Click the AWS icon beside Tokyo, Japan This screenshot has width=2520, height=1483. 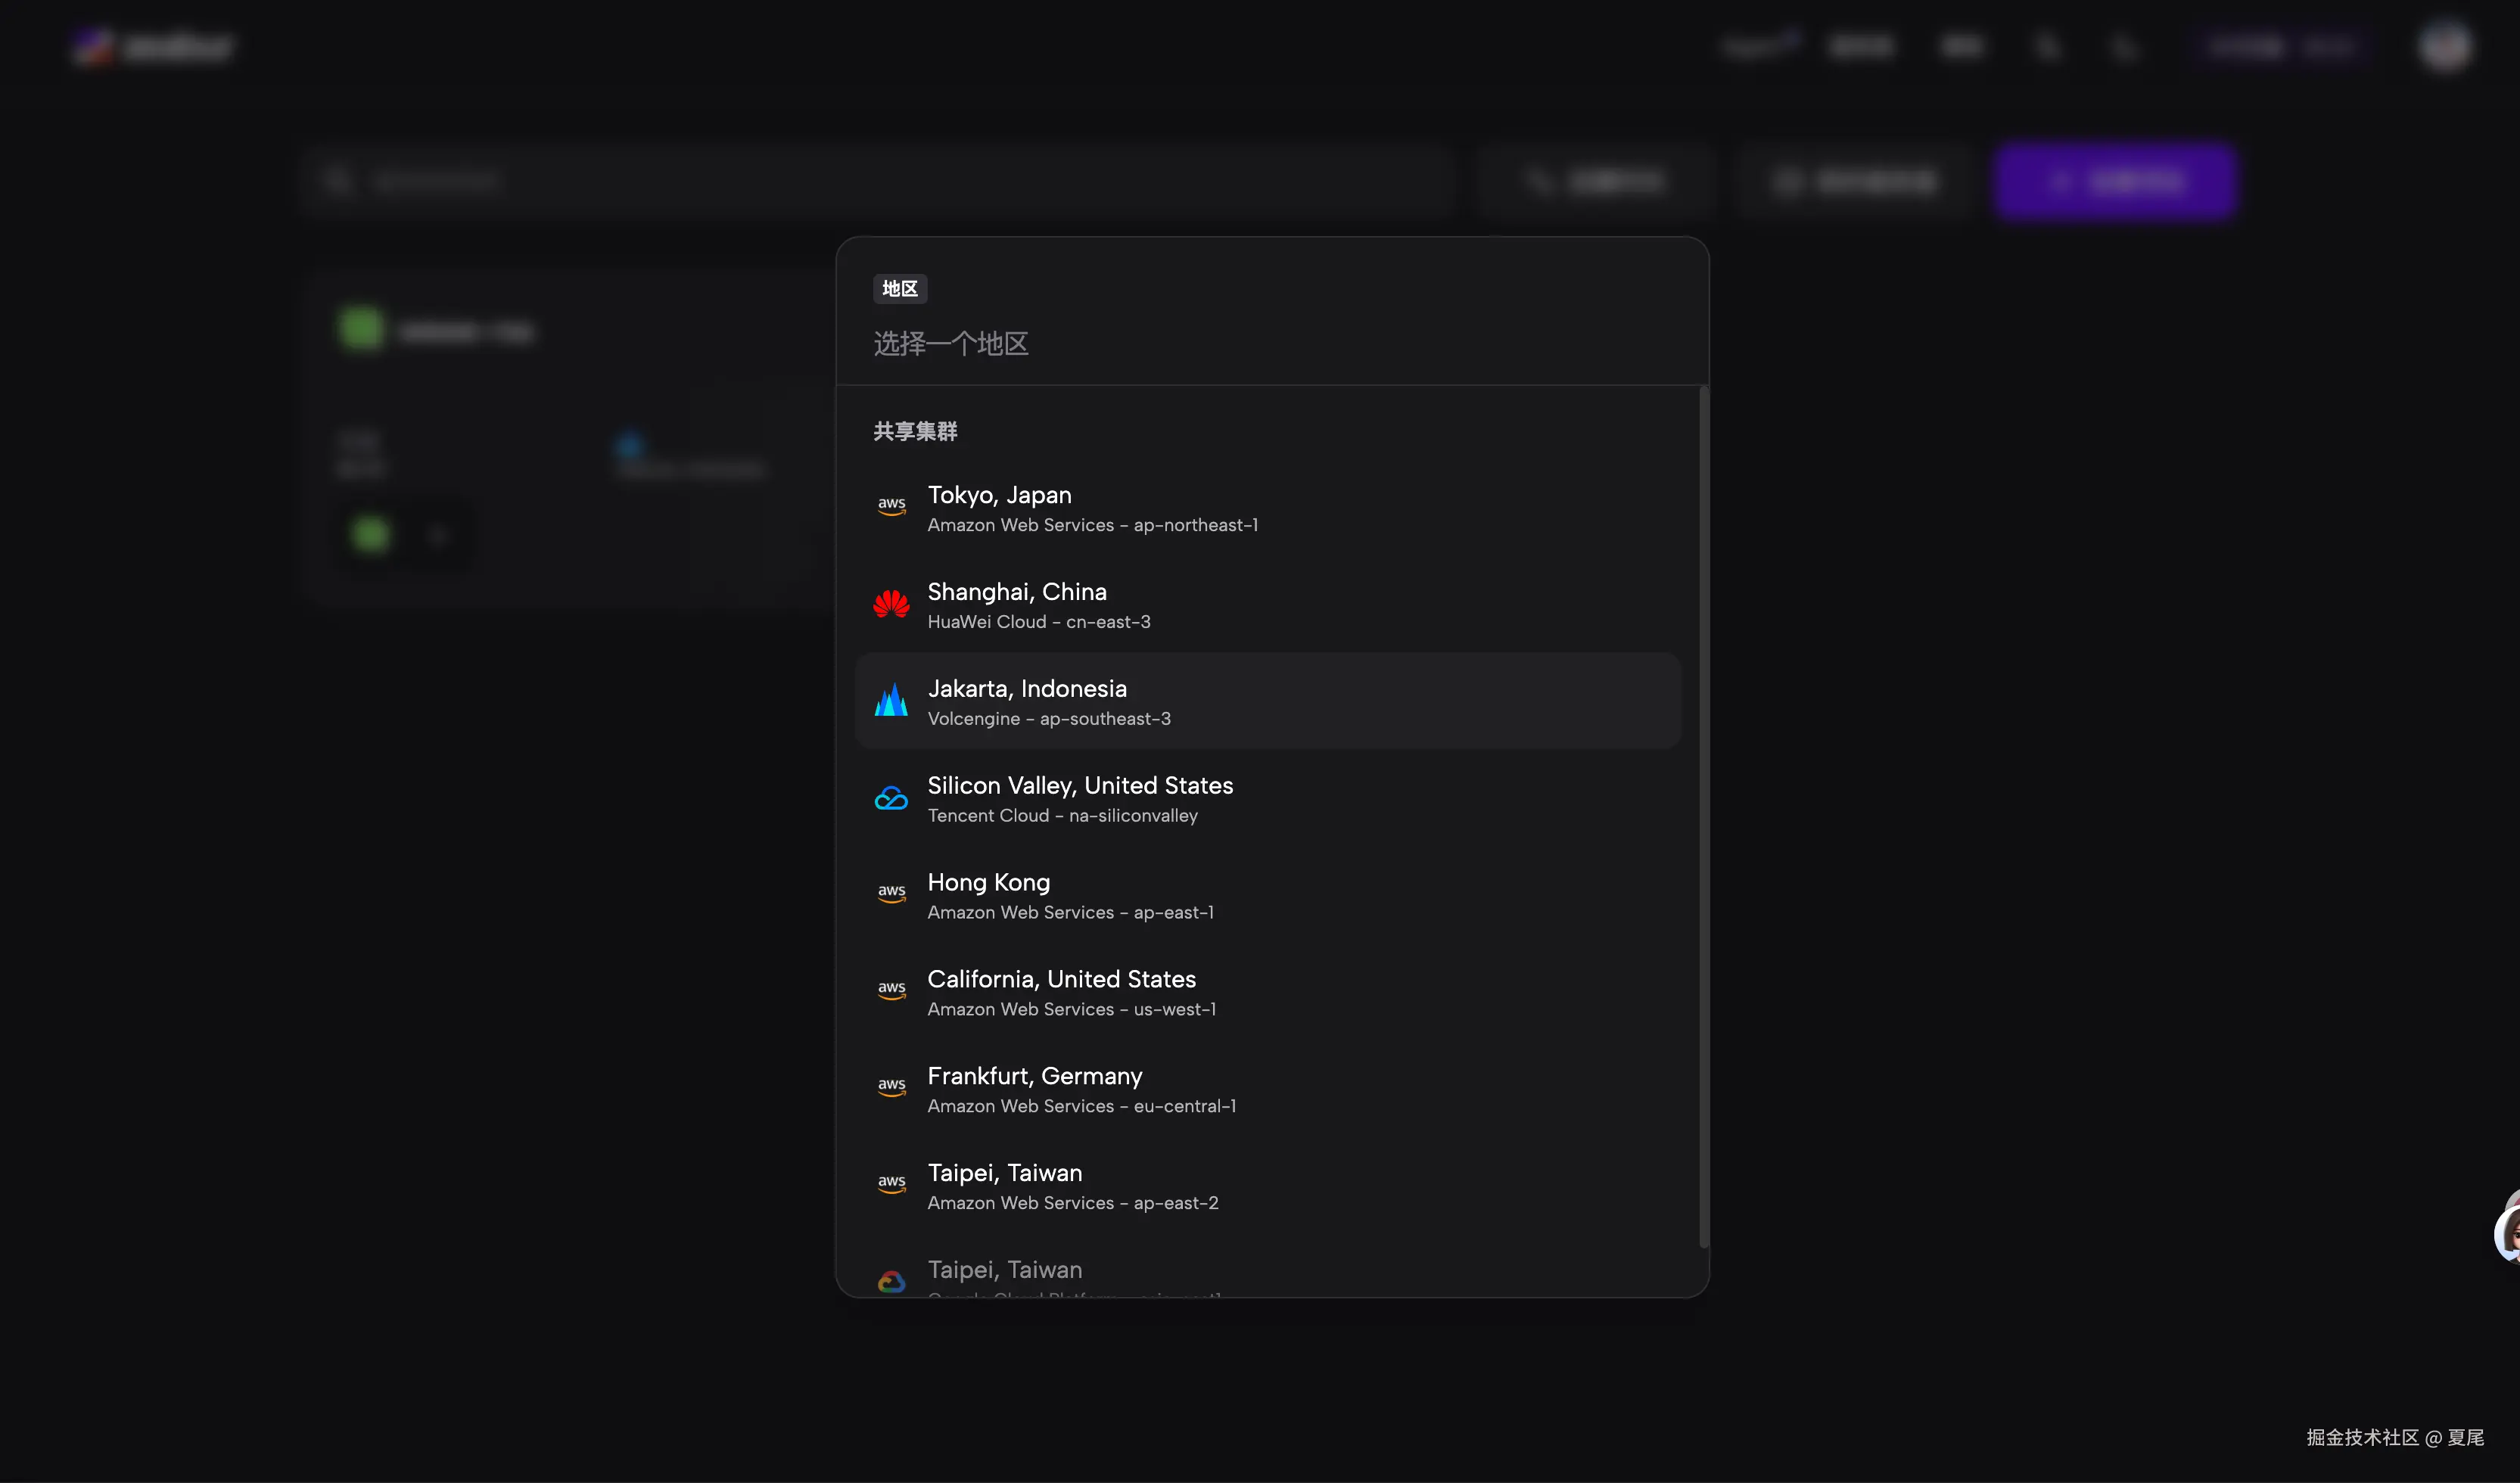[891, 507]
